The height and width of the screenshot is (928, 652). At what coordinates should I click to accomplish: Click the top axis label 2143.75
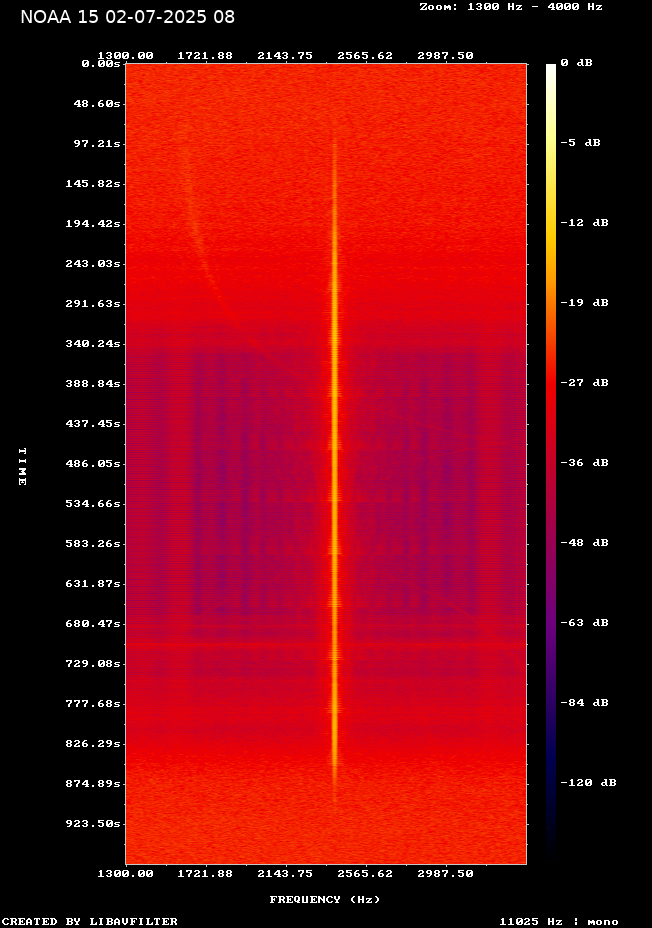(x=285, y=56)
